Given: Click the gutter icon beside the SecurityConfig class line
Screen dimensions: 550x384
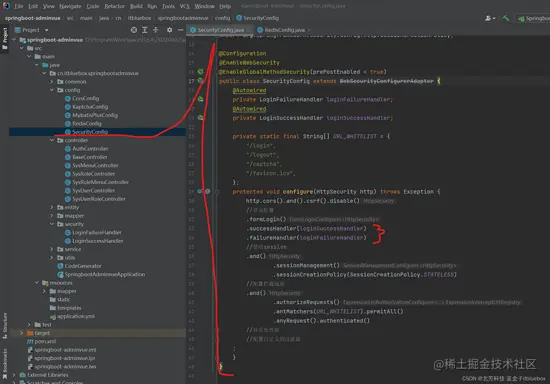Looking at the screenshot, I should [200, 81].
